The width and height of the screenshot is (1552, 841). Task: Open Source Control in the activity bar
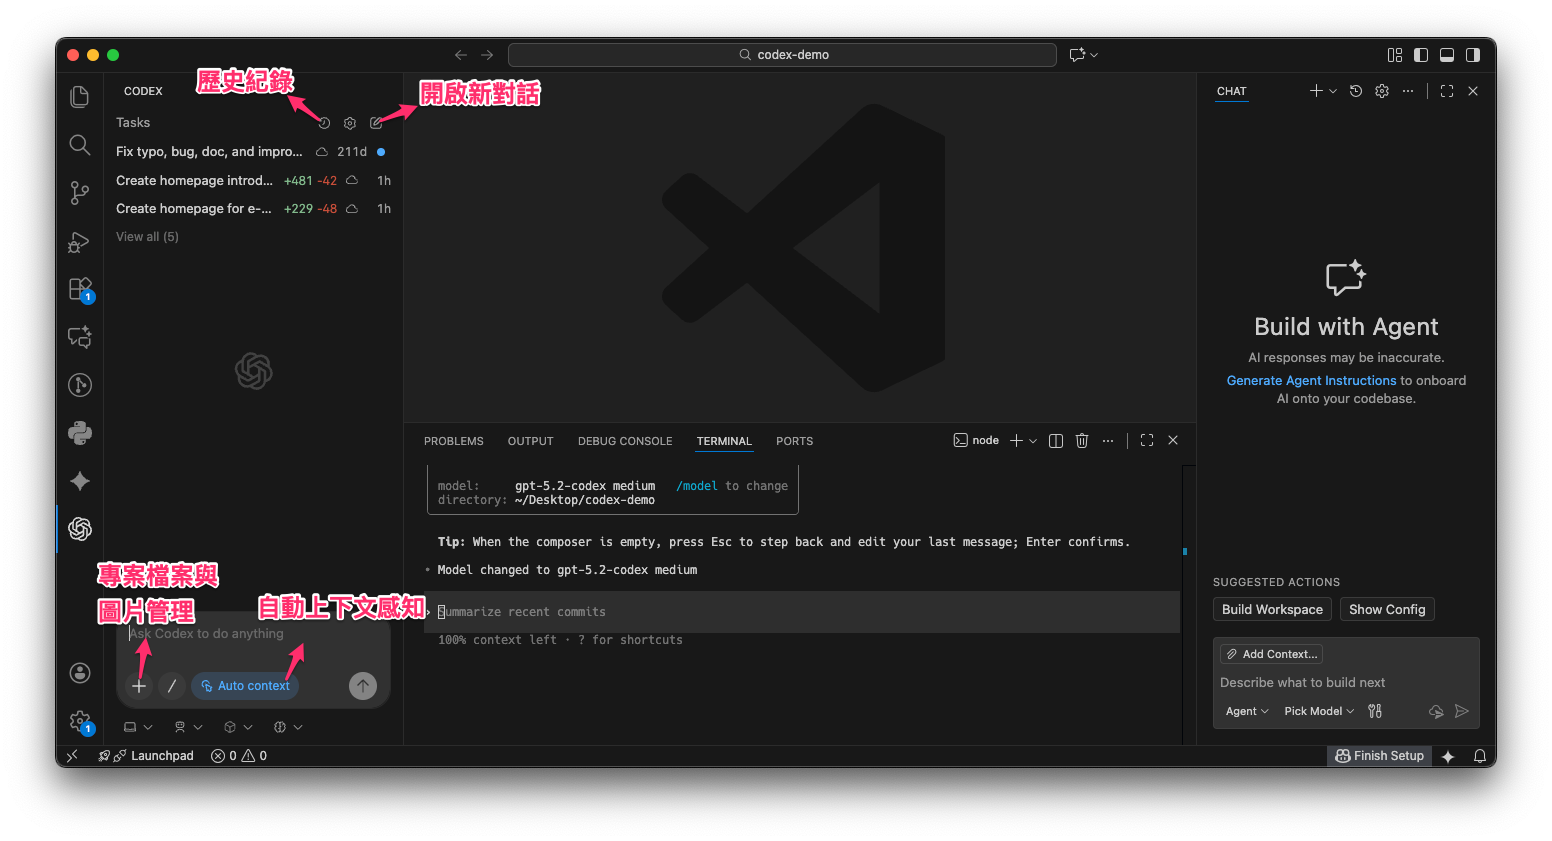pos(80,192)
